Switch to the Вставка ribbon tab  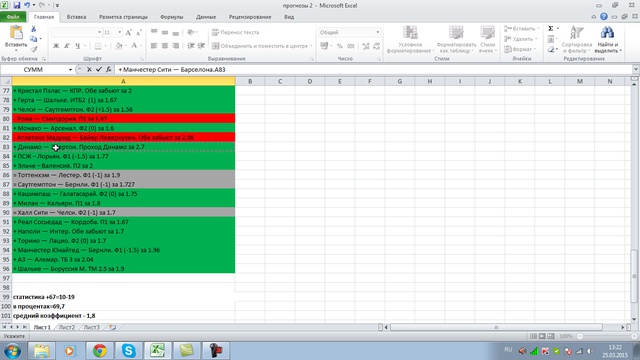(x=76, y=17)
